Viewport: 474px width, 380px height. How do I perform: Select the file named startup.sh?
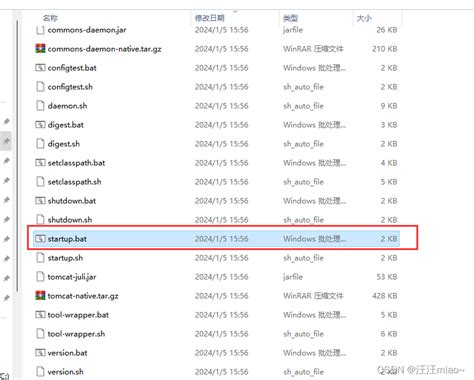65,258
